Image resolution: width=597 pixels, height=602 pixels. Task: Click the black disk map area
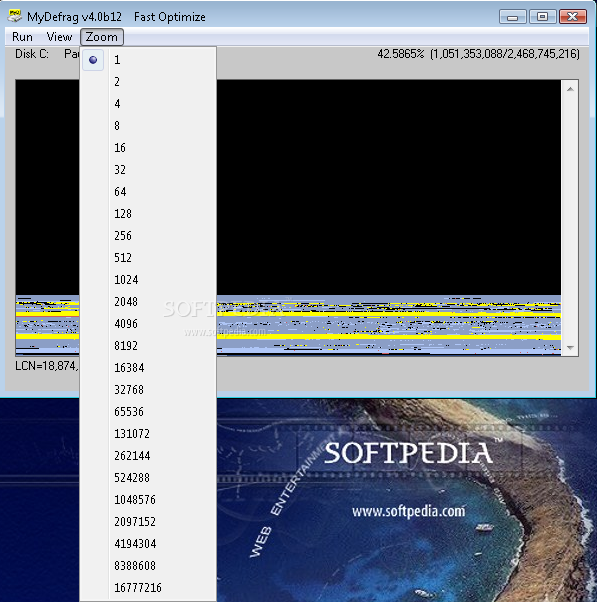[388, 187]
